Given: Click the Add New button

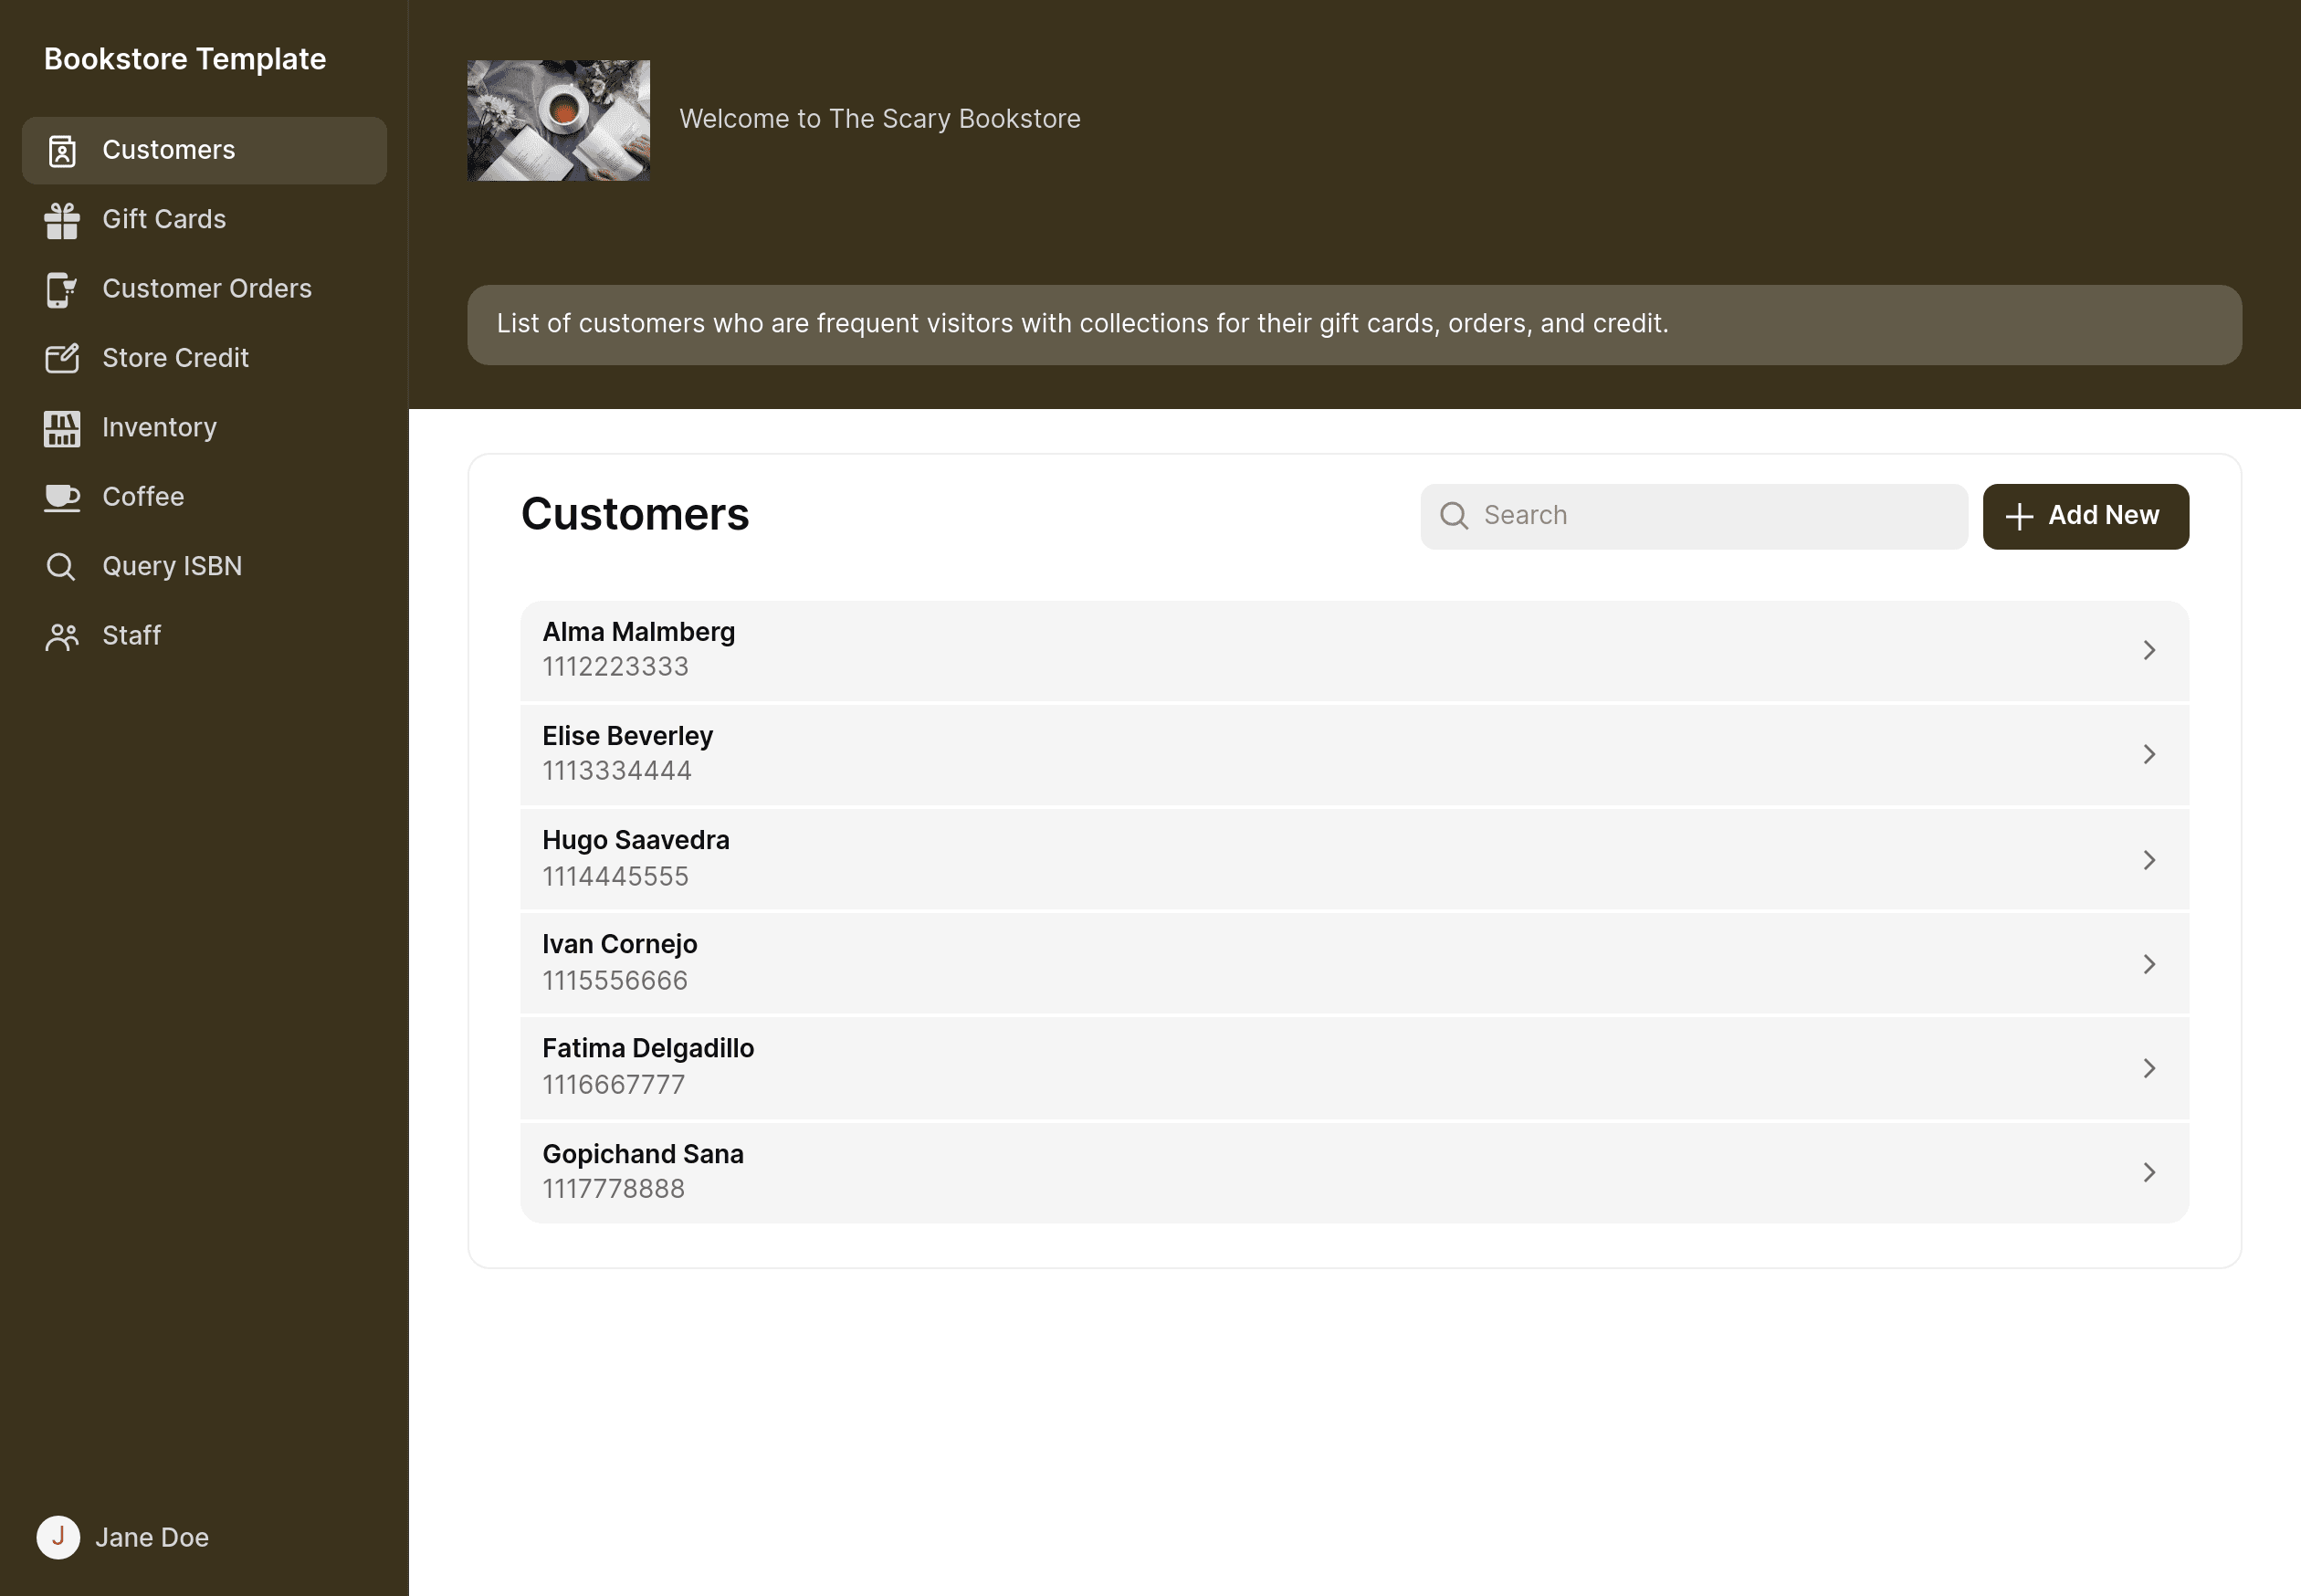Looking at the screenshot, I should [2086, 516].
